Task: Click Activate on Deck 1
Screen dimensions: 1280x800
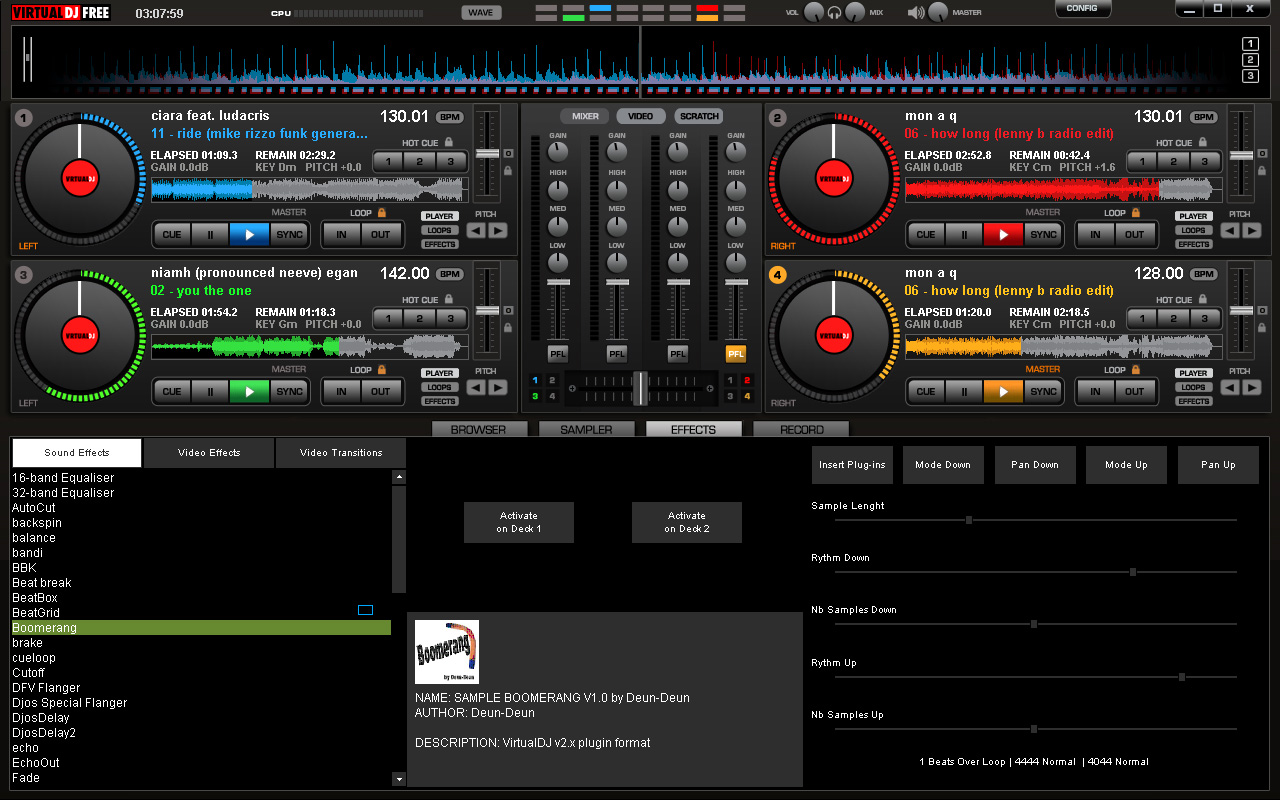Action: [x=519, y=522]
